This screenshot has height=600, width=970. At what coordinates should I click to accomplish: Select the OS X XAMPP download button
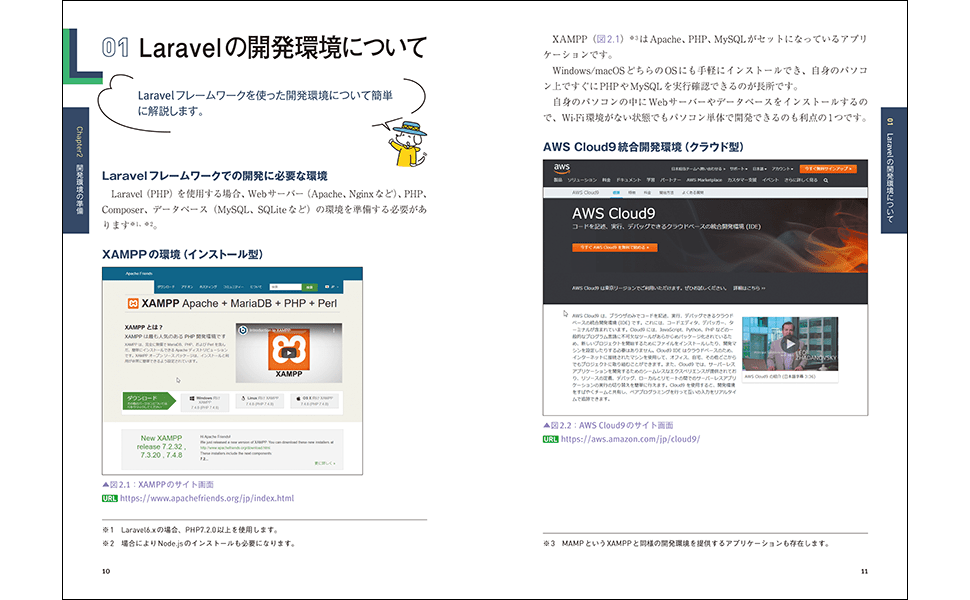point(315,401)
